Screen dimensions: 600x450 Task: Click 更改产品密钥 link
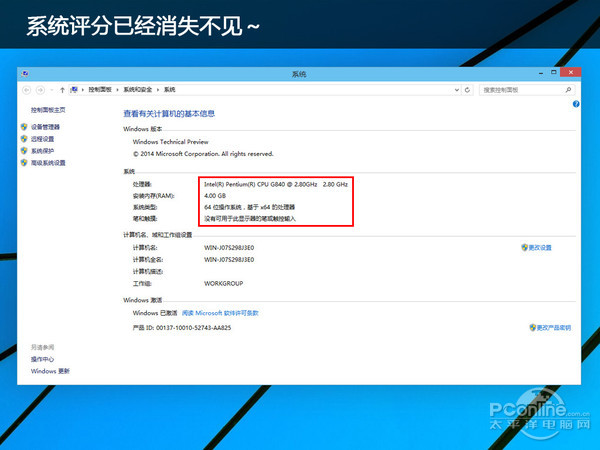pyautogui.click(x=554, y=328)
